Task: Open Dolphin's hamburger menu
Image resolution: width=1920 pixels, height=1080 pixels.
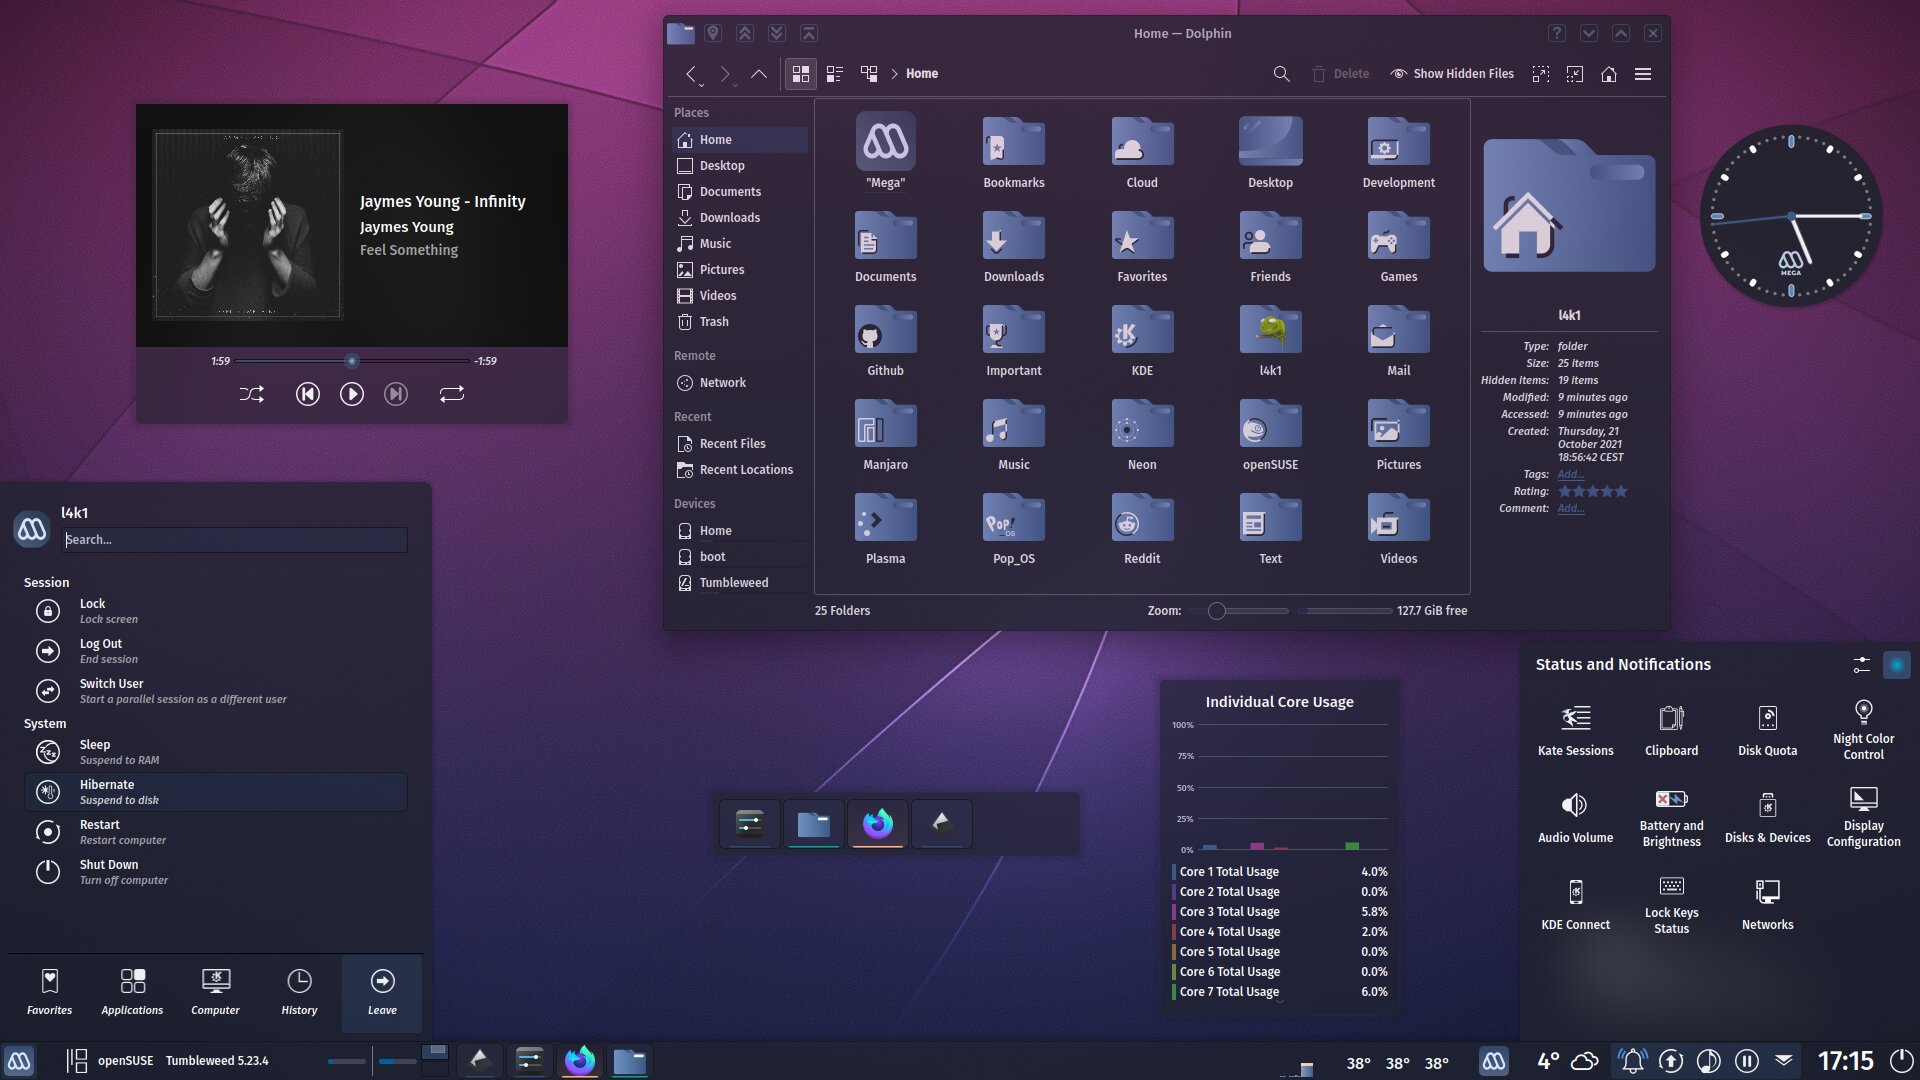Action: pyautogui.click(x=1643, y=73)
